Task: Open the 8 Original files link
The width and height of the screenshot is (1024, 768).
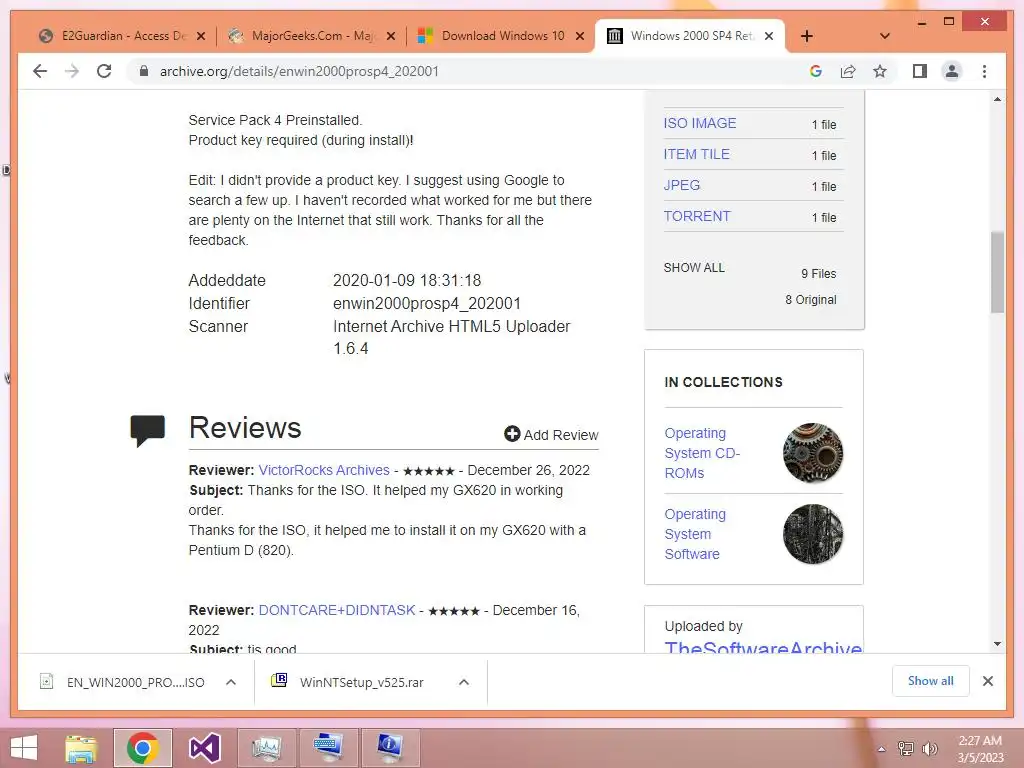Action: click(810, 300)
